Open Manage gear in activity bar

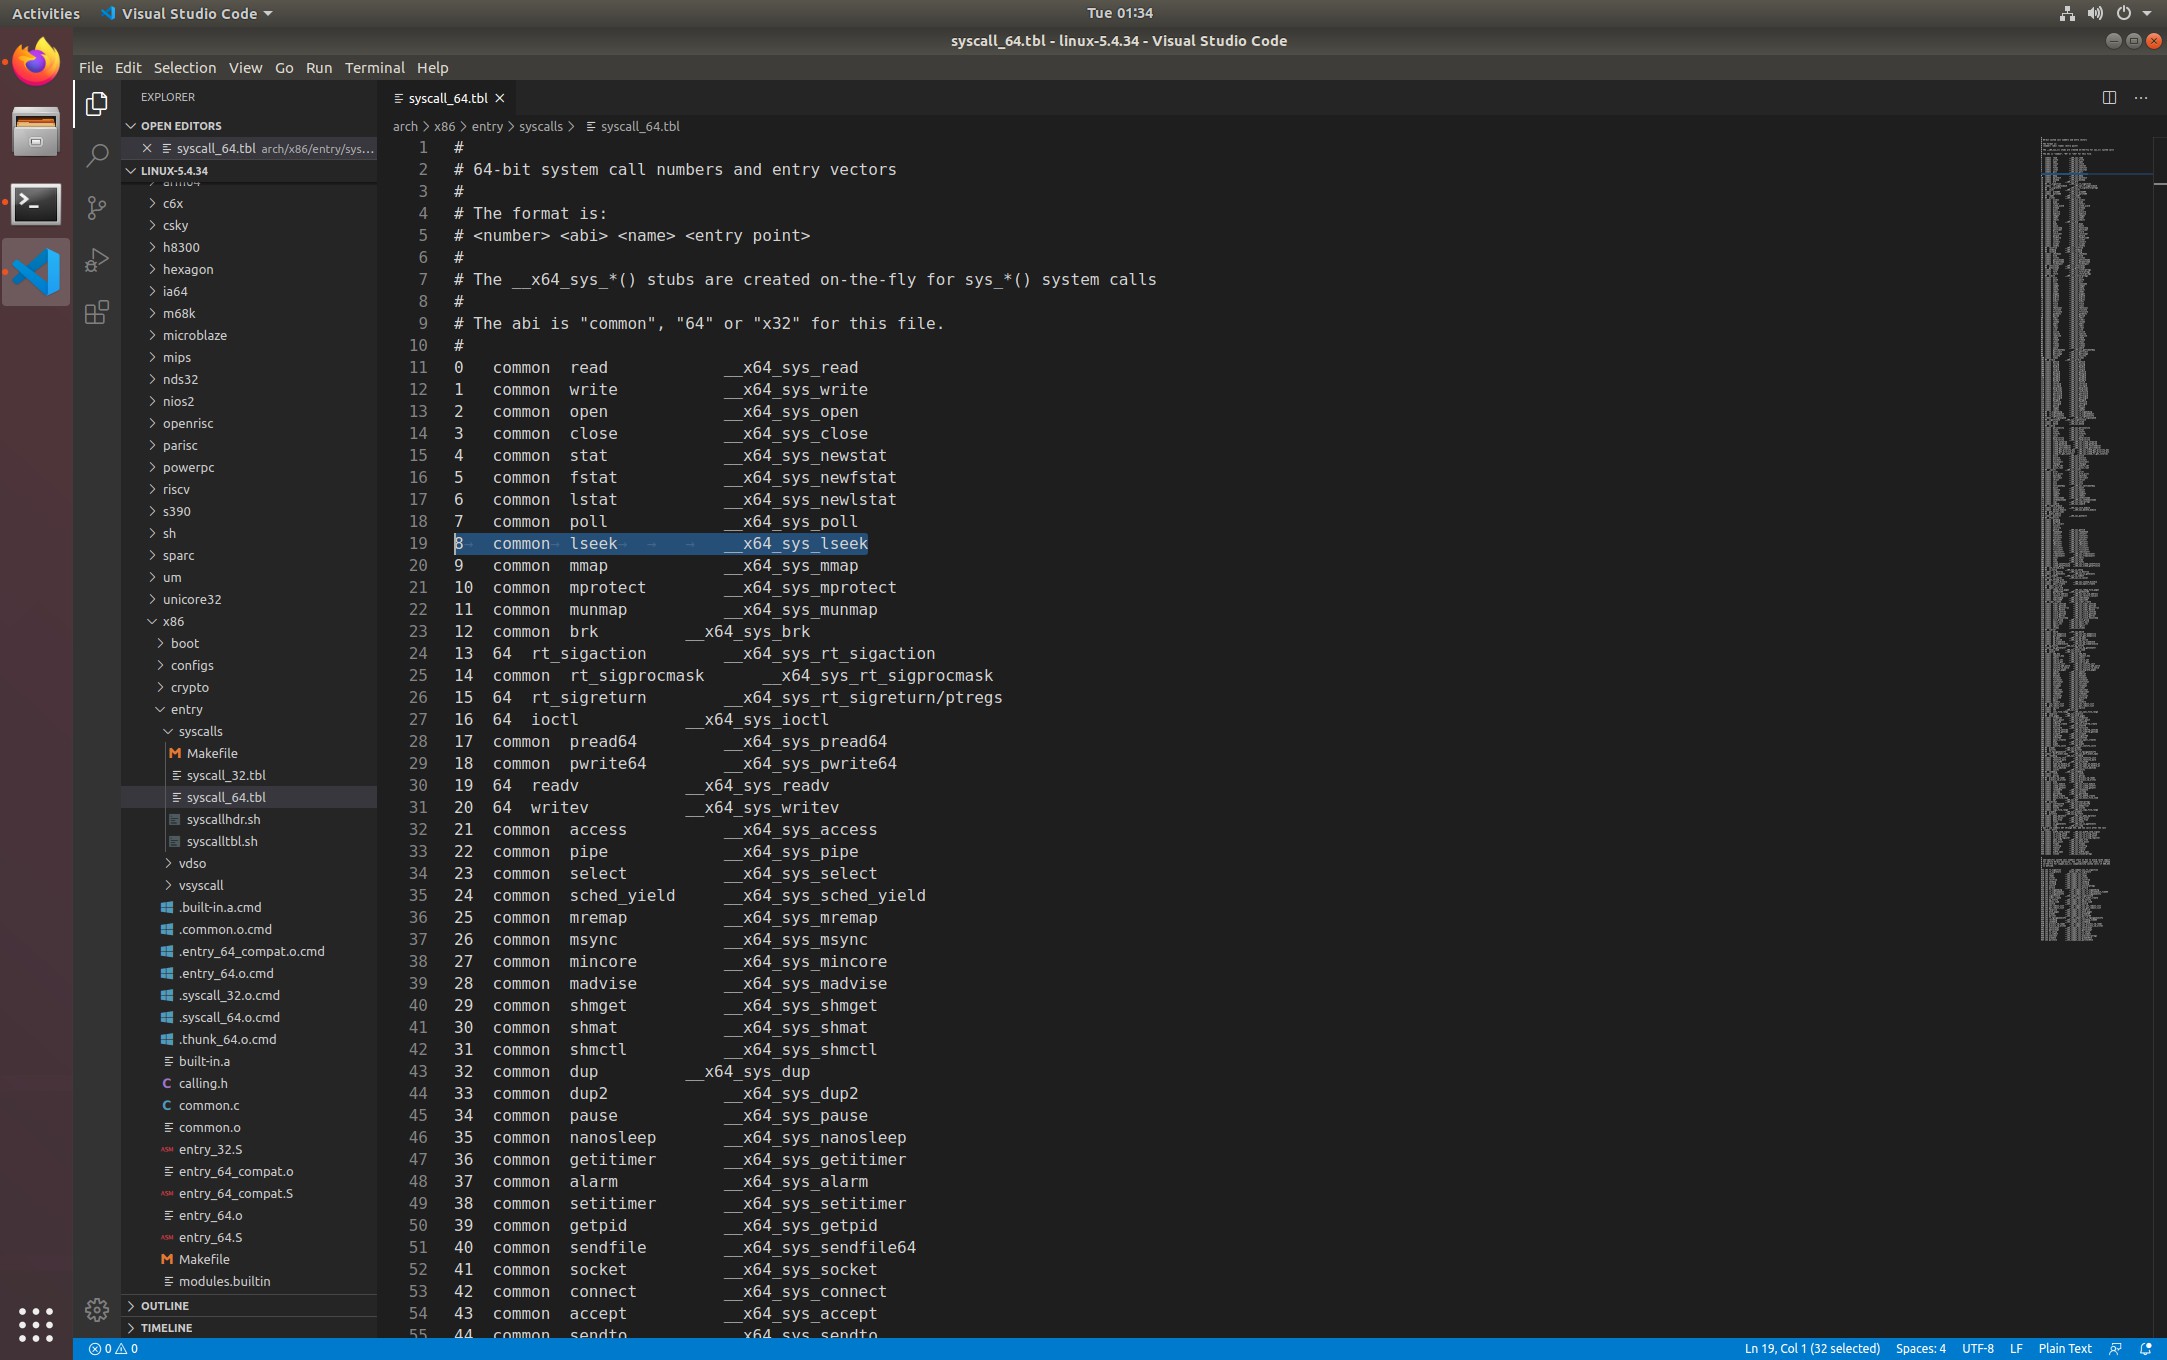(x=97, y=1309)
